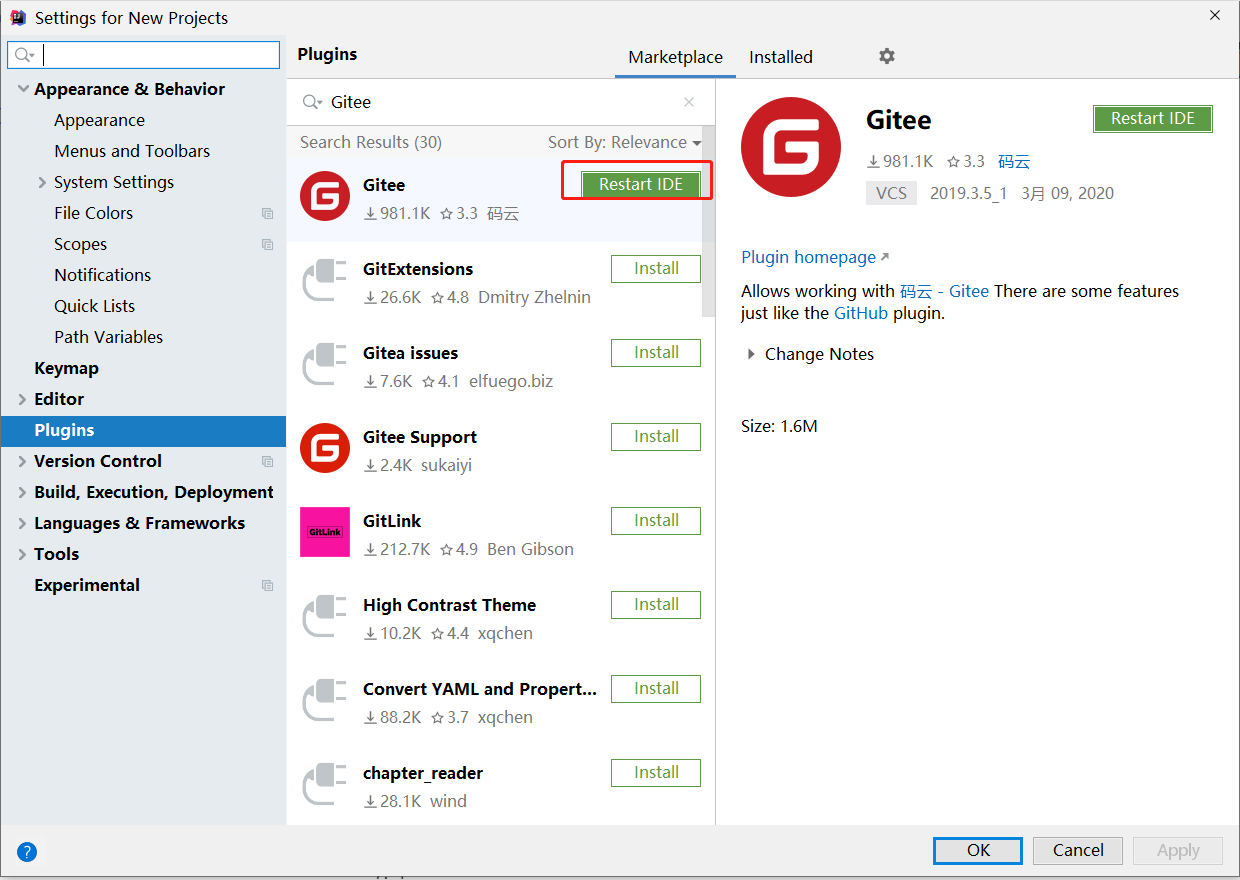Expand the Change Notes disclosure triangle

(751, 354)
